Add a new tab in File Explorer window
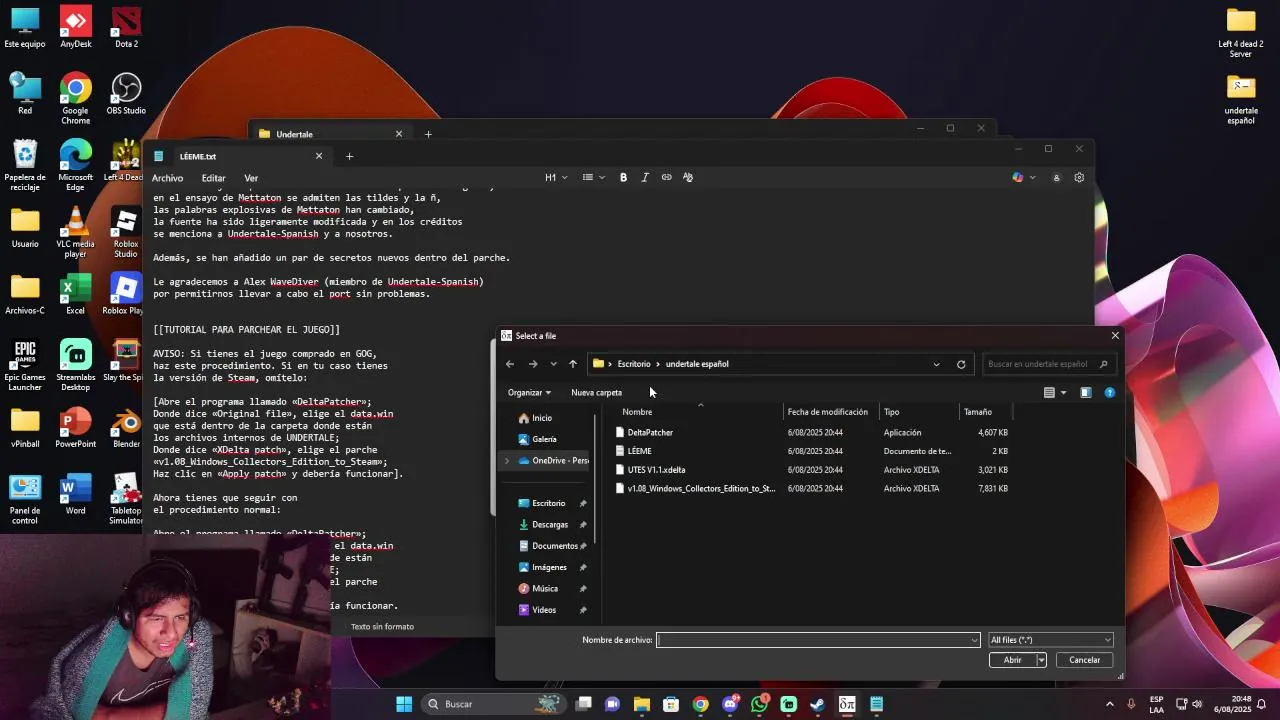Screen dimensions: 1280x720 click(428, 134)
